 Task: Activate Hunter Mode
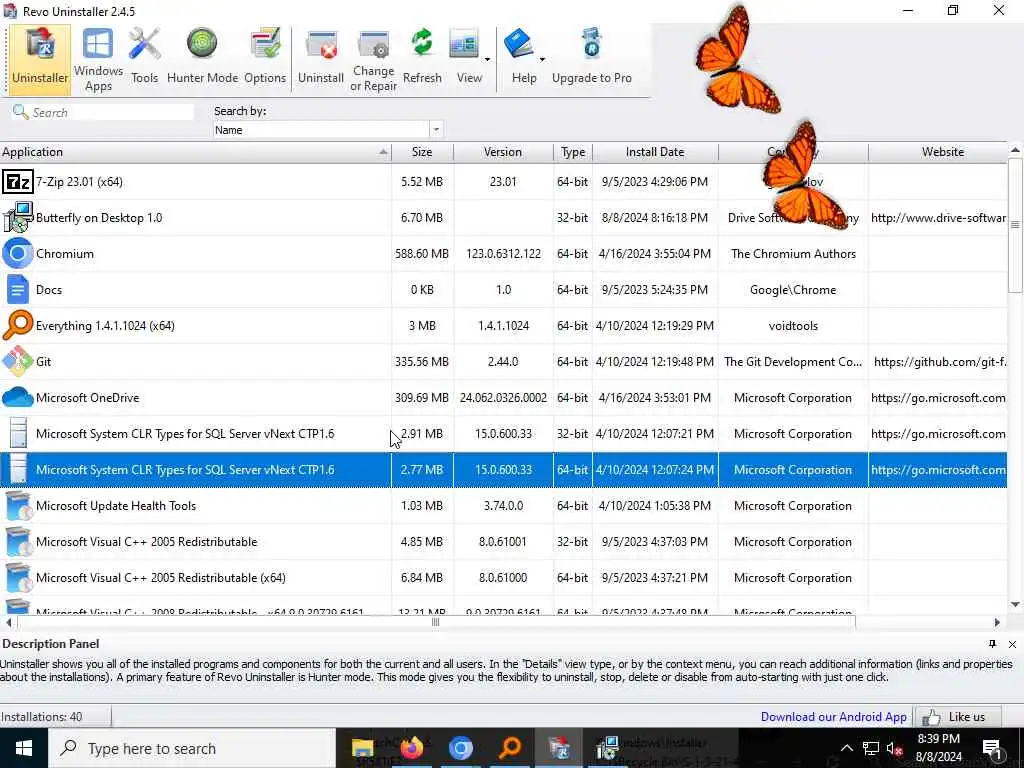point(202,59)
